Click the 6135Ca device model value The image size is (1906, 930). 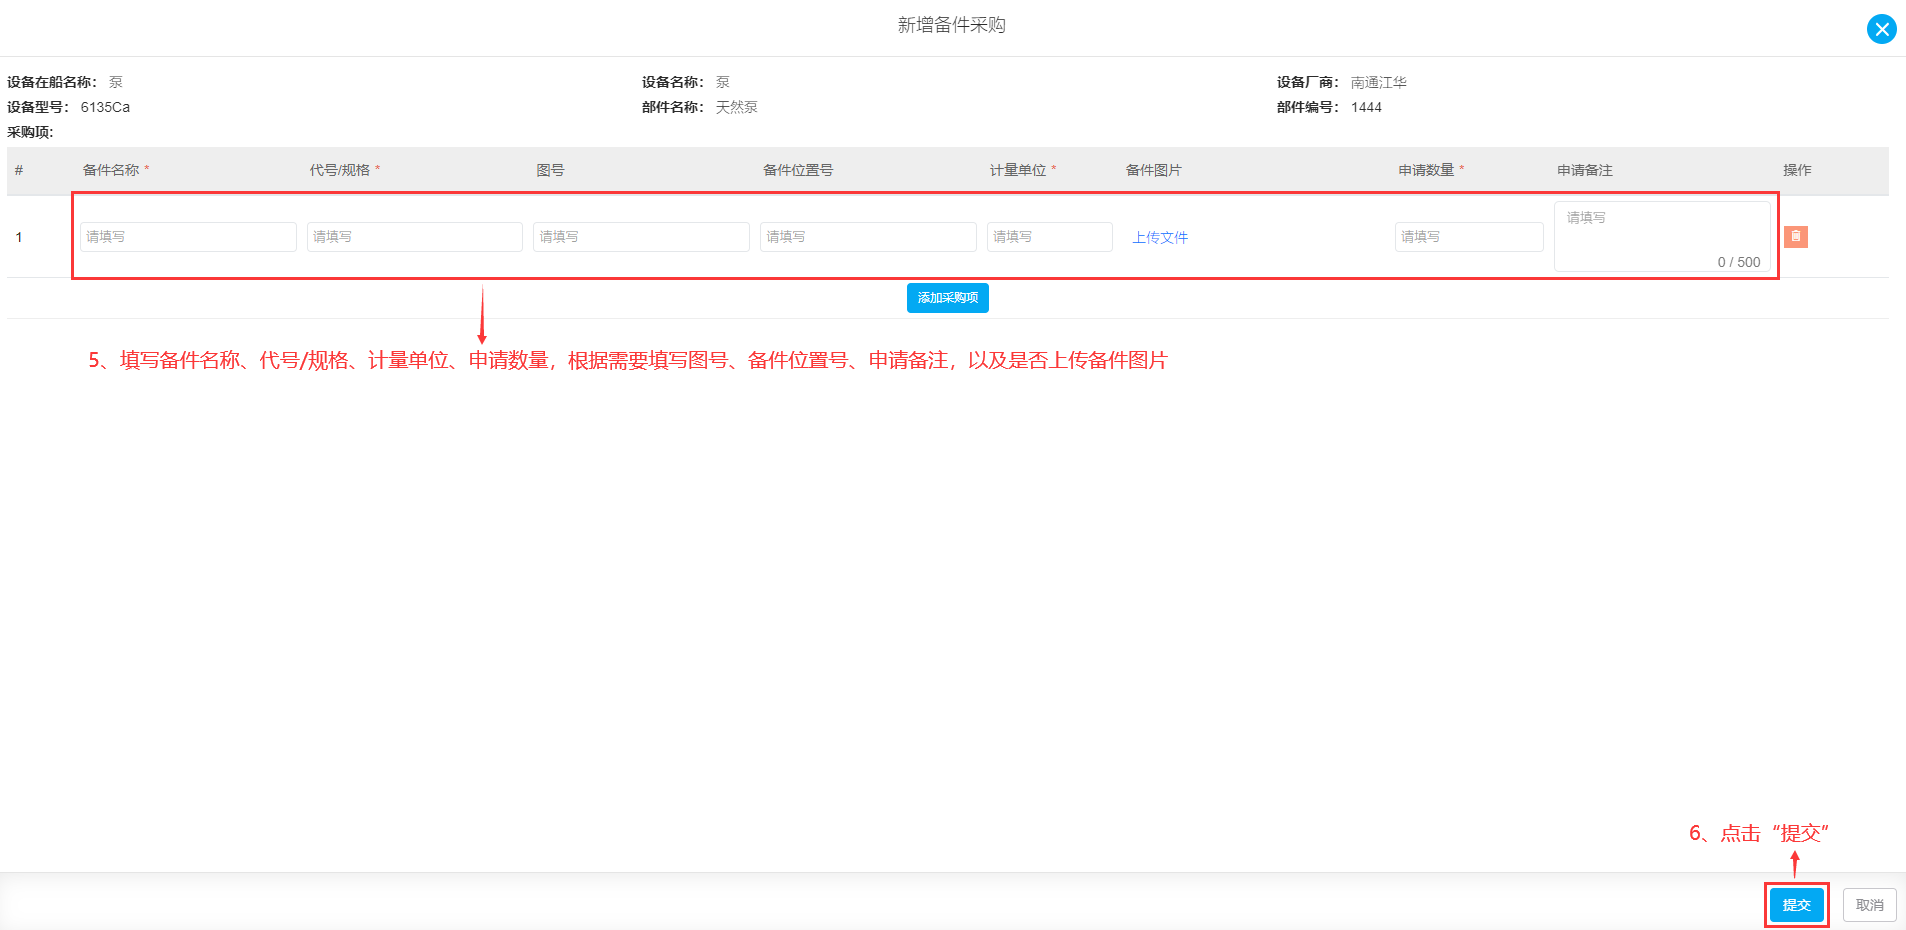pyautogui.click(x=105, y=107)
